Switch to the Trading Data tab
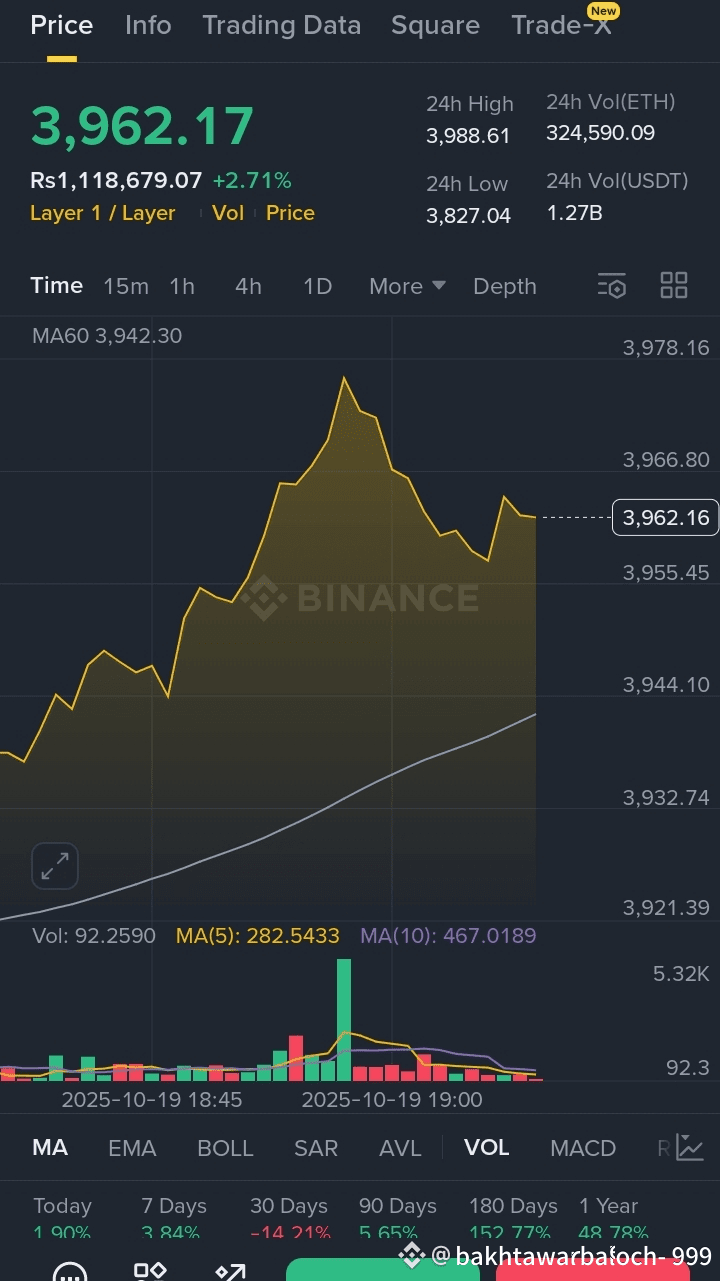The width and height of the screenshot is (720, 1281). 282,25
